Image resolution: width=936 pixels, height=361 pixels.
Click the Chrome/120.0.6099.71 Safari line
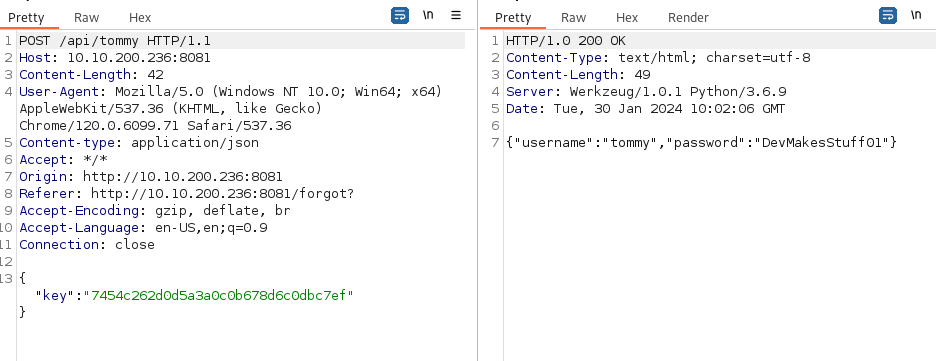[x=155, y=126]
